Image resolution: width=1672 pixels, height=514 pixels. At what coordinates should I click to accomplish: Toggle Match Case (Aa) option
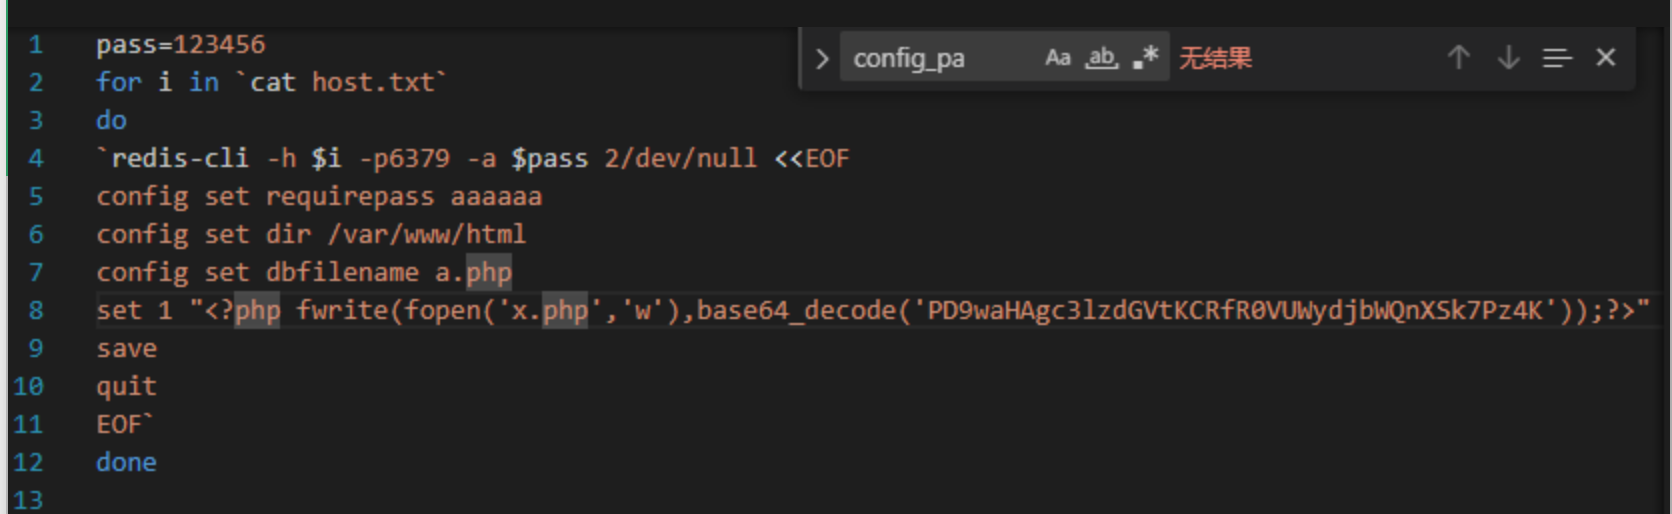[x=1057, y=58]
